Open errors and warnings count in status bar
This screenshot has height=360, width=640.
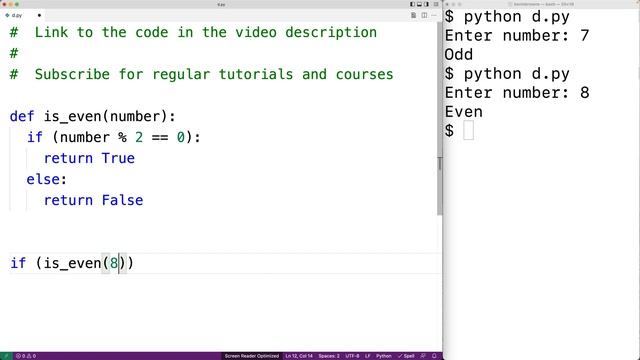coord(26,356)
